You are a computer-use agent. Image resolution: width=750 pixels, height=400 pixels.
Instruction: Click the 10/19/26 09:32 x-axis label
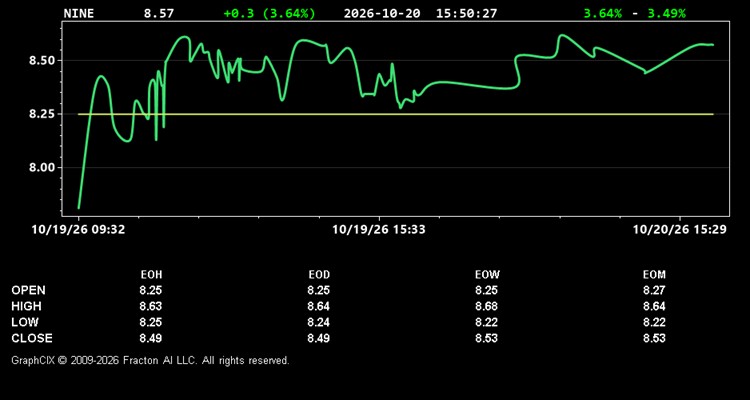(x=78, y=230)
